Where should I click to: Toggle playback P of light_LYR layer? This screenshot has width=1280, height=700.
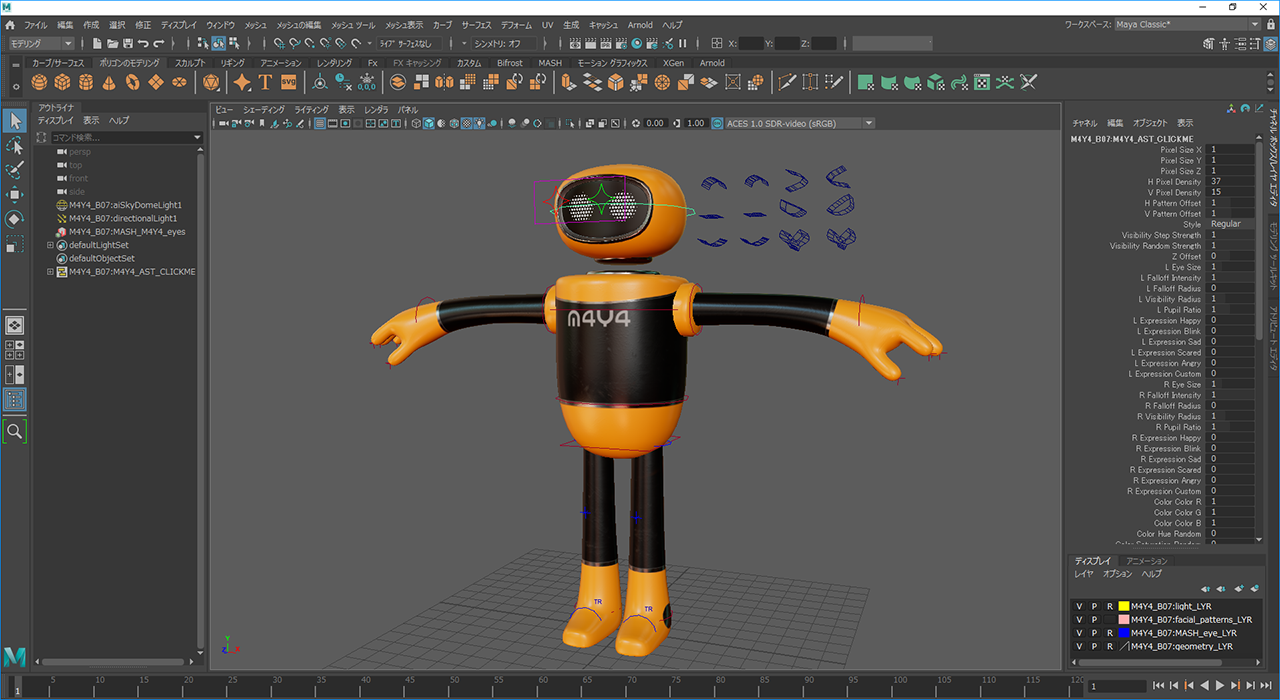click(1094, 606)
